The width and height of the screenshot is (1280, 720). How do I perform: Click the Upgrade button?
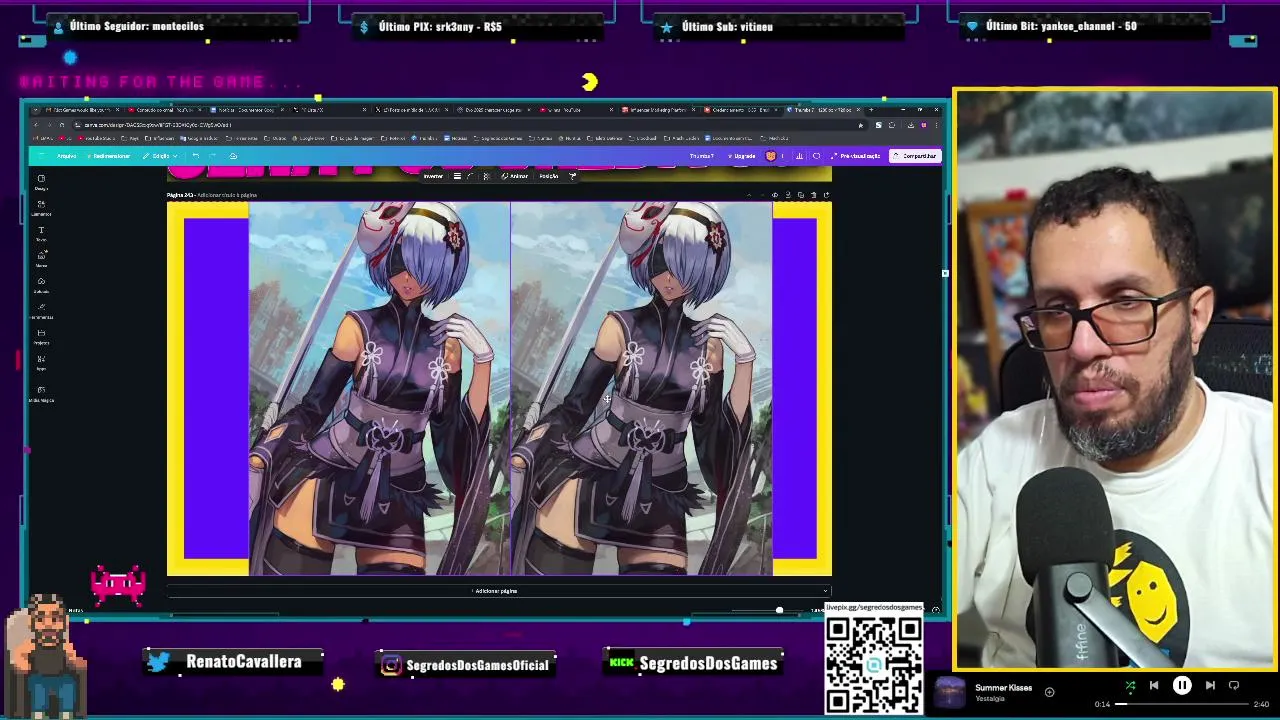741,156
